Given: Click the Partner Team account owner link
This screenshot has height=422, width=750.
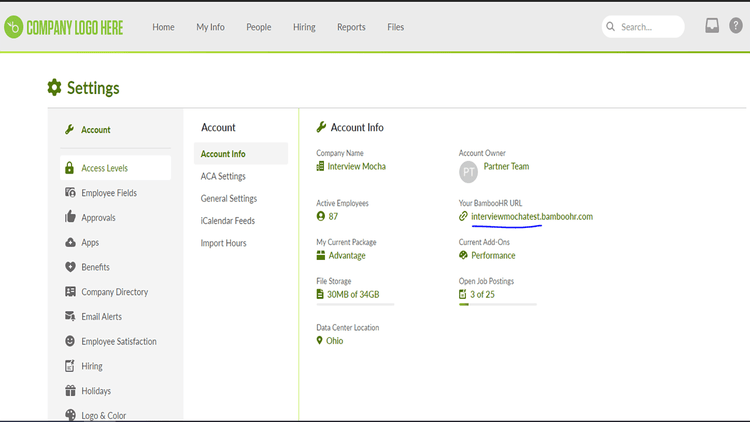Looking at the screenshot, I should pyautogui.click(x=506, y=167).
